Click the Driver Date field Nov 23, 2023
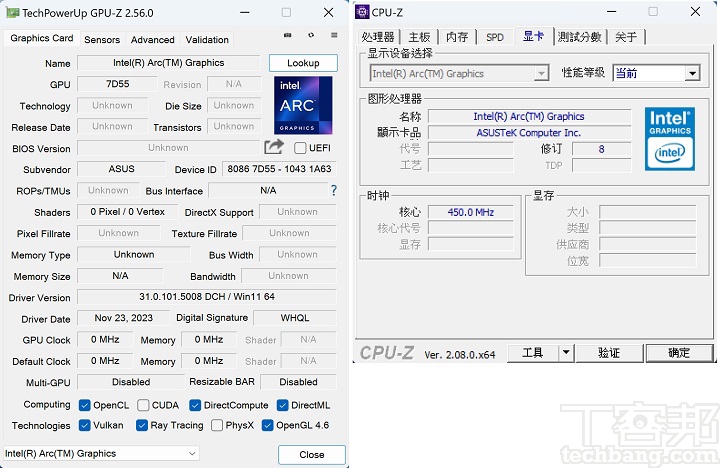The height and width of the screenshot is (468, 720). (124, 318)
